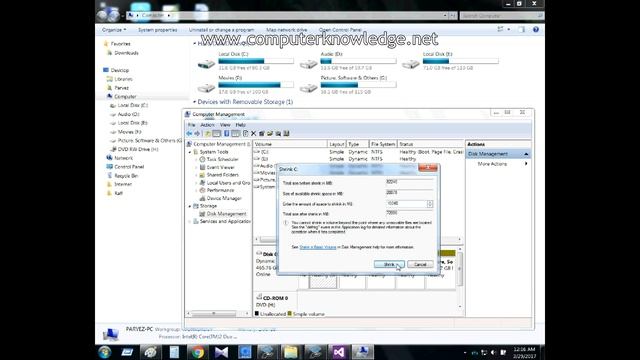Click the Search Computer field
The width and height of the screenshot is (640, 360).
tap(502, 16)
